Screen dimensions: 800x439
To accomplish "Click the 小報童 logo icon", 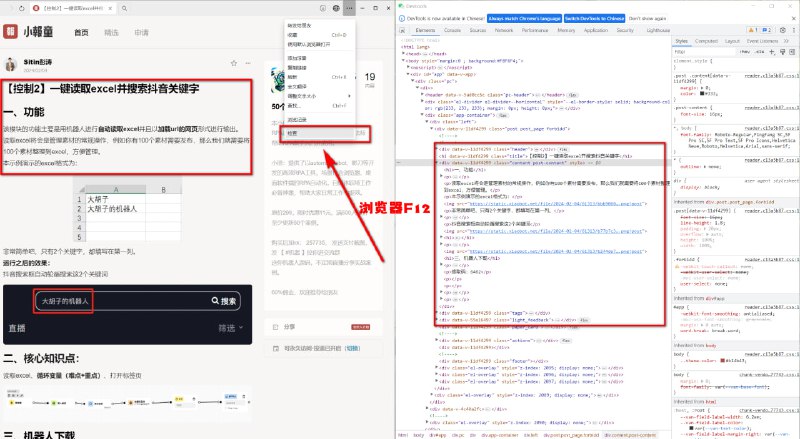I will click(x=14, y=33).
